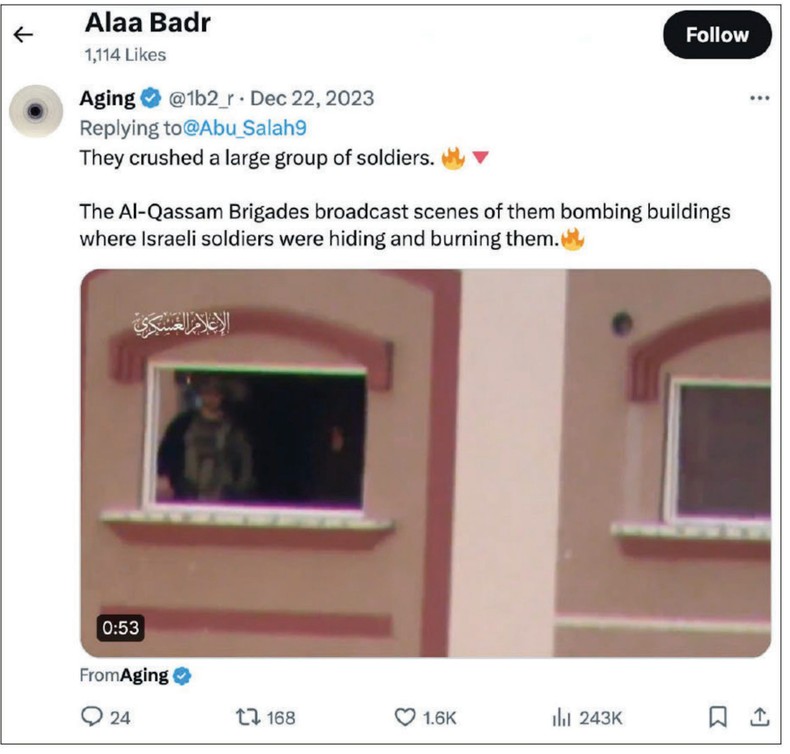Viewport: 790px width, 754px height.
Task: Open the Dec 22, 2023 timestamp
Action: pyautogui.click(x=312, y=98)
